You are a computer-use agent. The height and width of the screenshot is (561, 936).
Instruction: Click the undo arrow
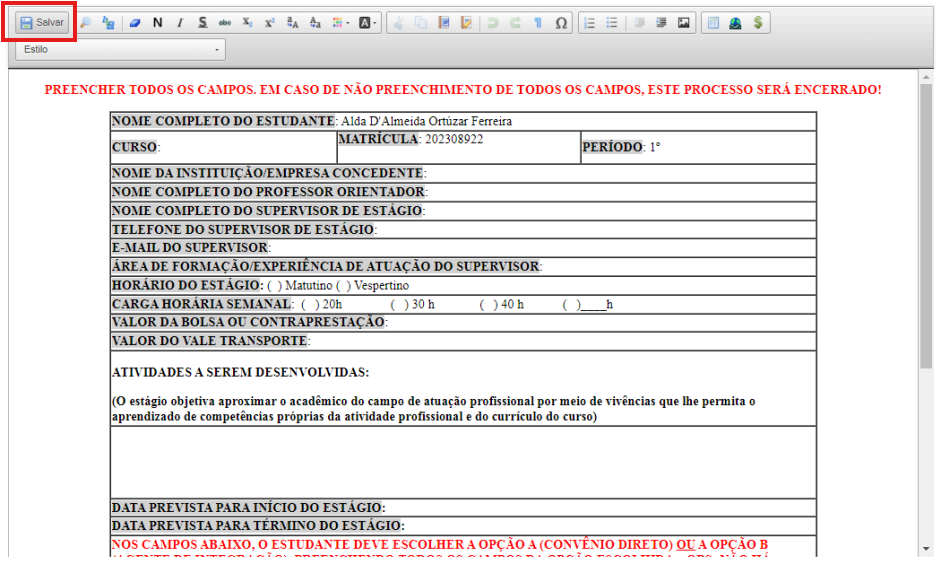pos(492,23)
